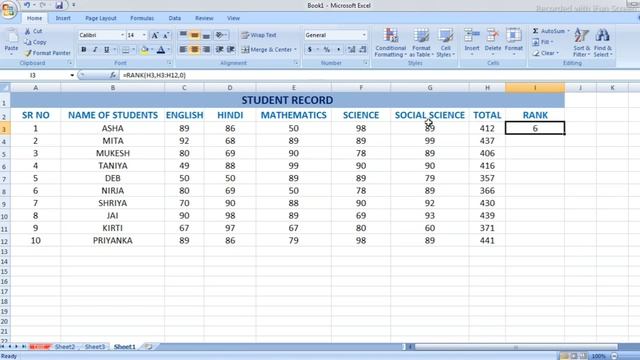Image resolution: width=640 pixels, height=360 pixels.
Task: Open Find & Select menu
Action: click(x=602, y=42)
